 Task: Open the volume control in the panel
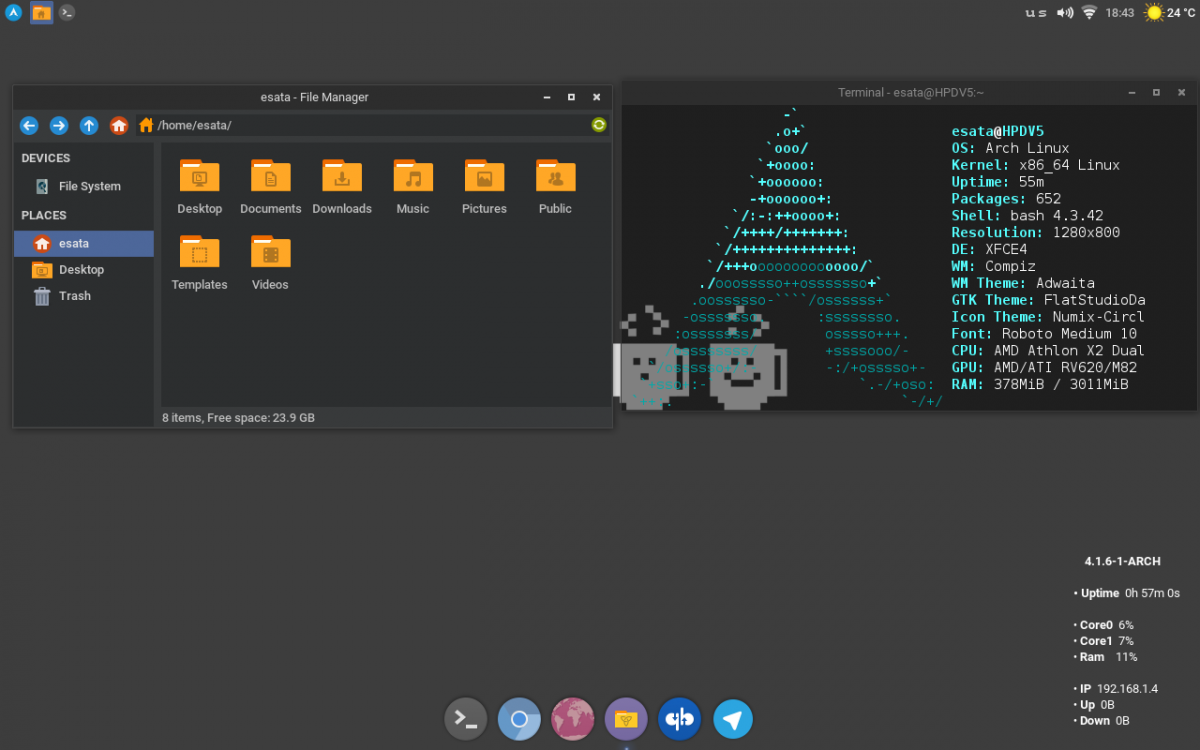(1065, 13)
